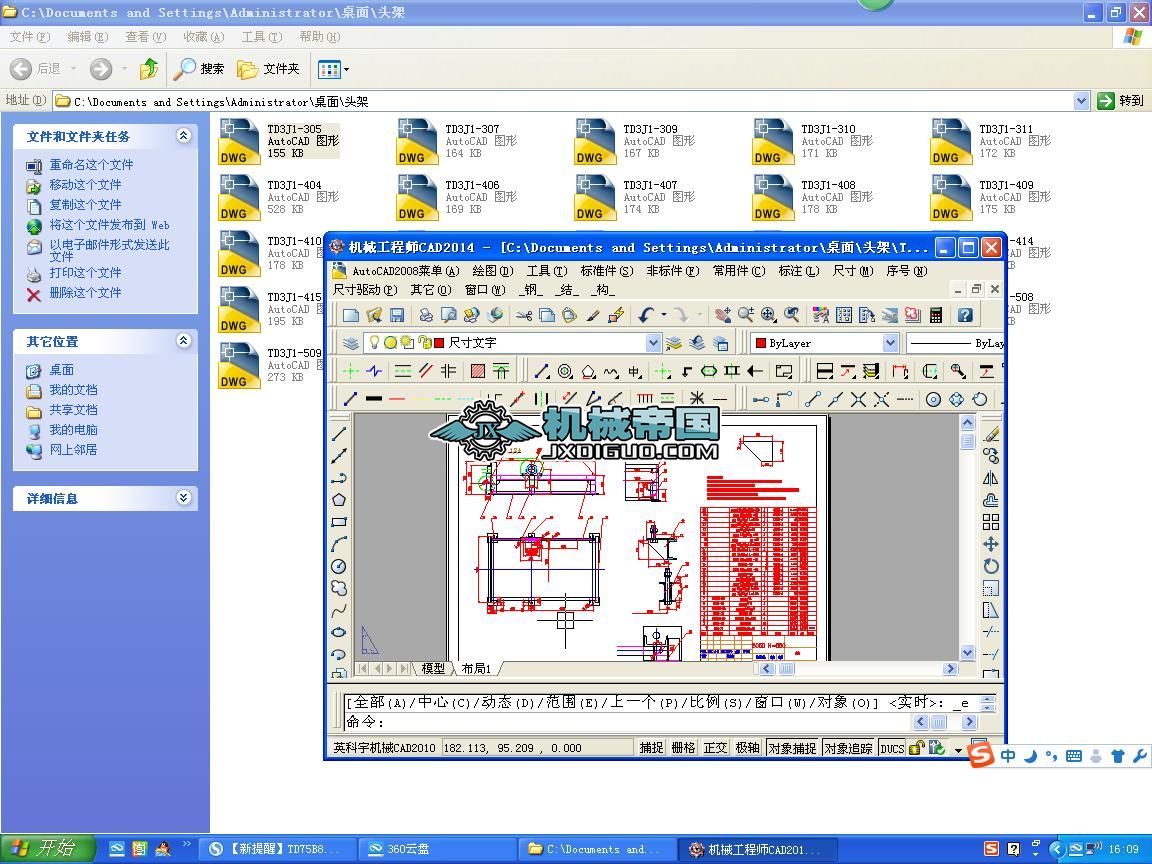Select the Pan (hand) tool in CAD

click(723, 315)
